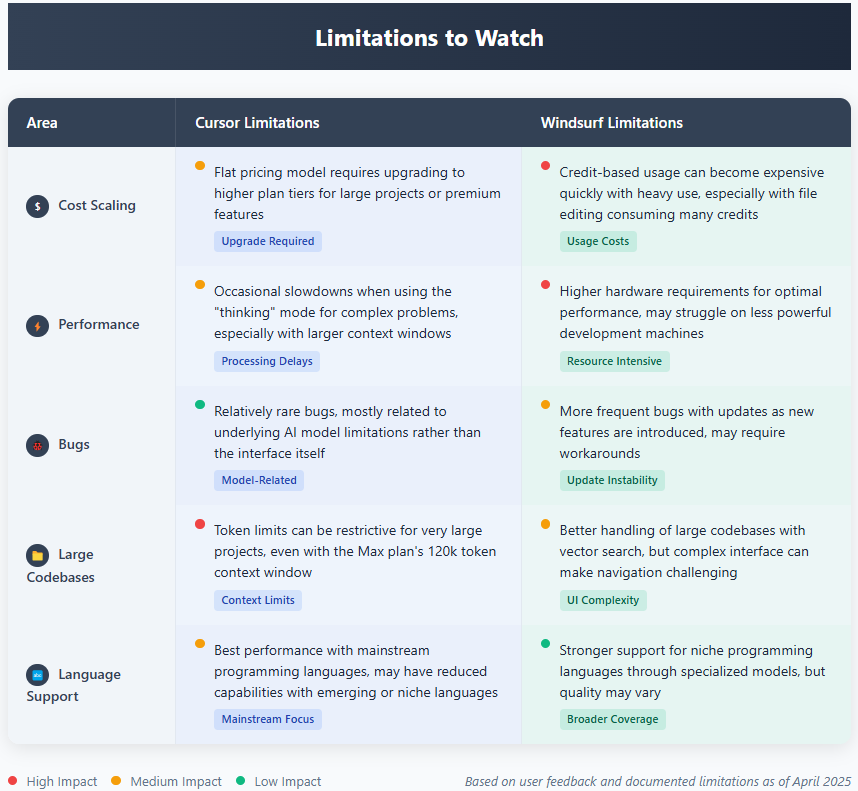Select the Processing Delays tag
Image resolution: width=858 pixels, height=791 pixels.
point(266,361)
